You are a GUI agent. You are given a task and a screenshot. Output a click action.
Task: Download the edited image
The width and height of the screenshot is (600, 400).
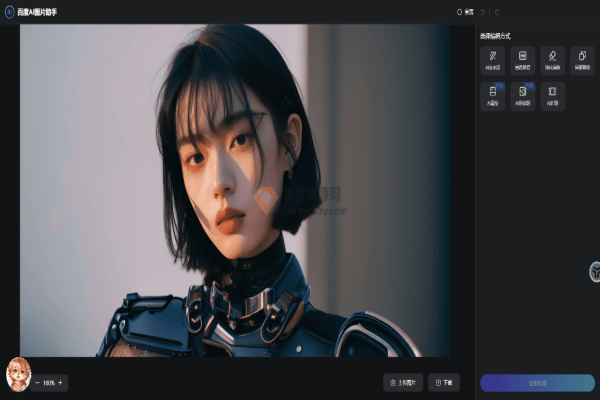(x=444, y=383)
